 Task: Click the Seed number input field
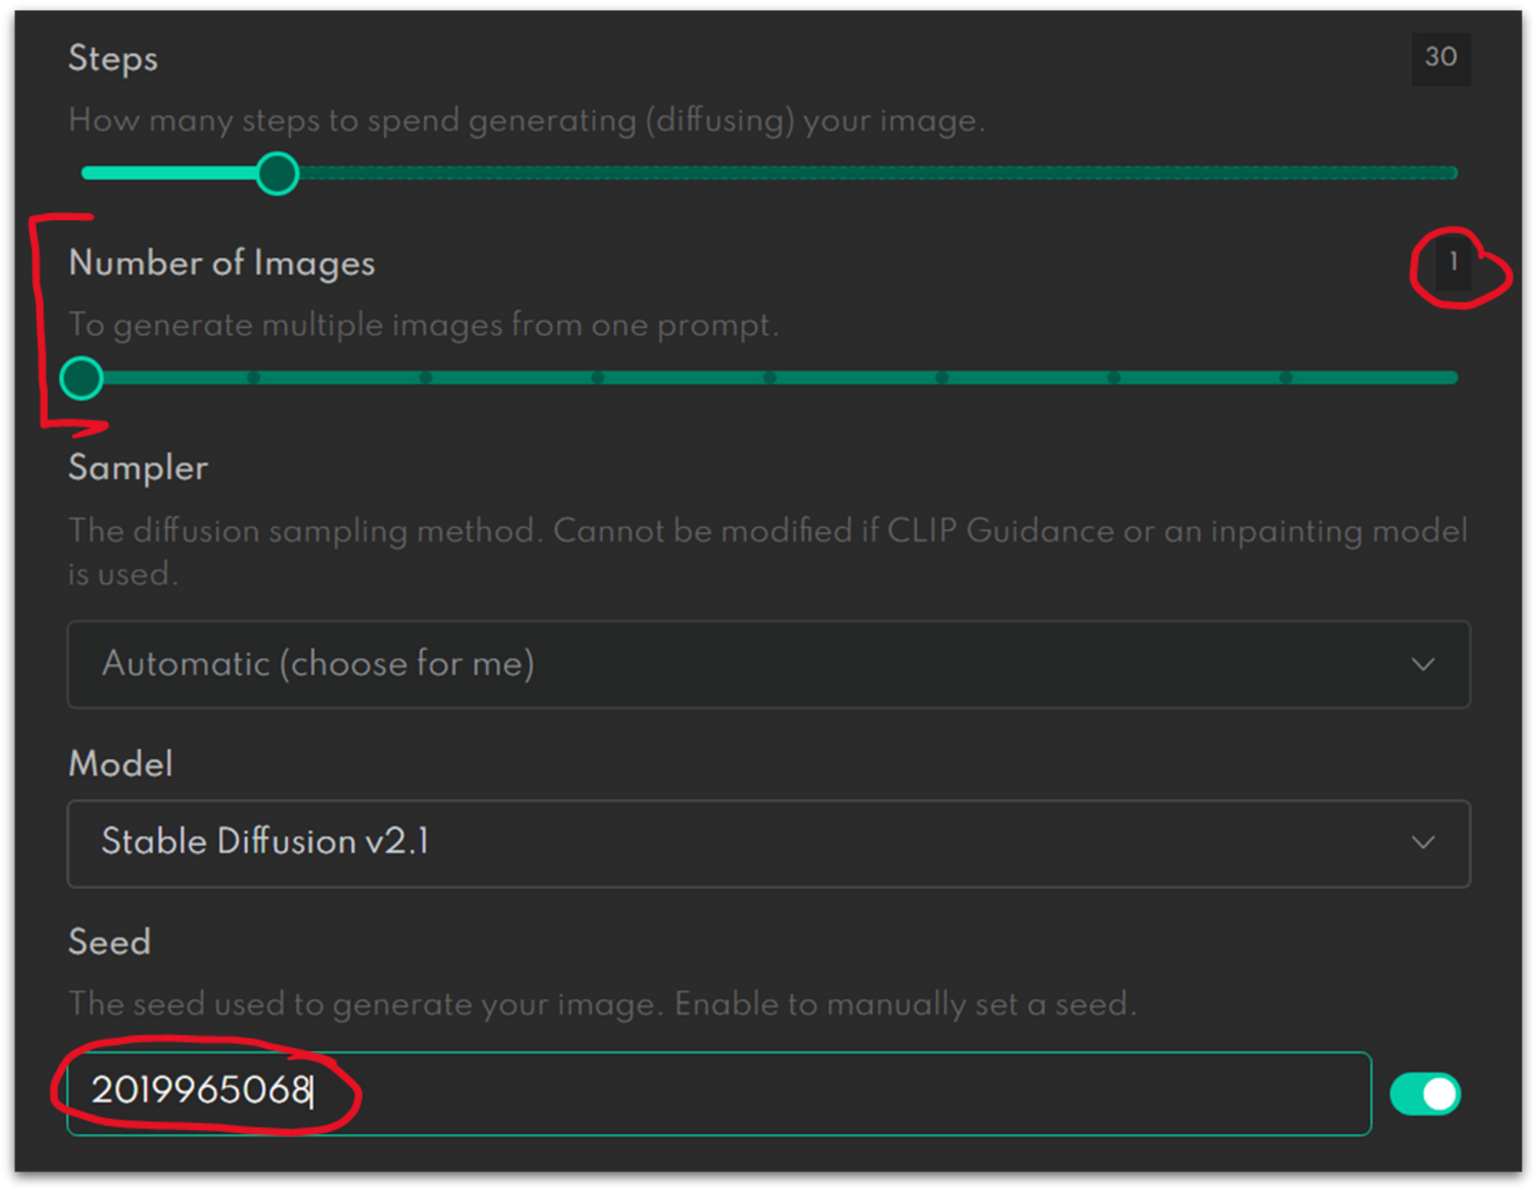click(x=717, y=1092)
